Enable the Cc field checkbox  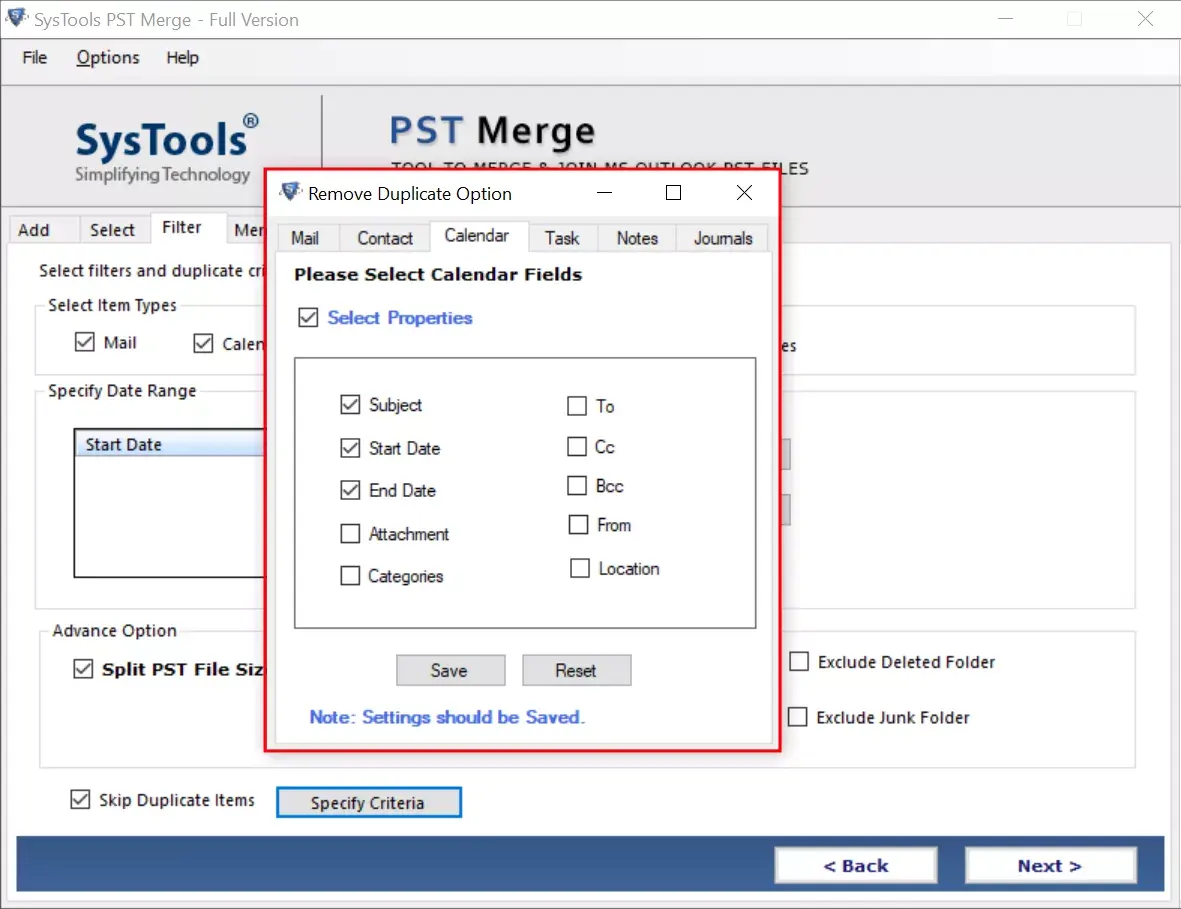click(577, 447)
